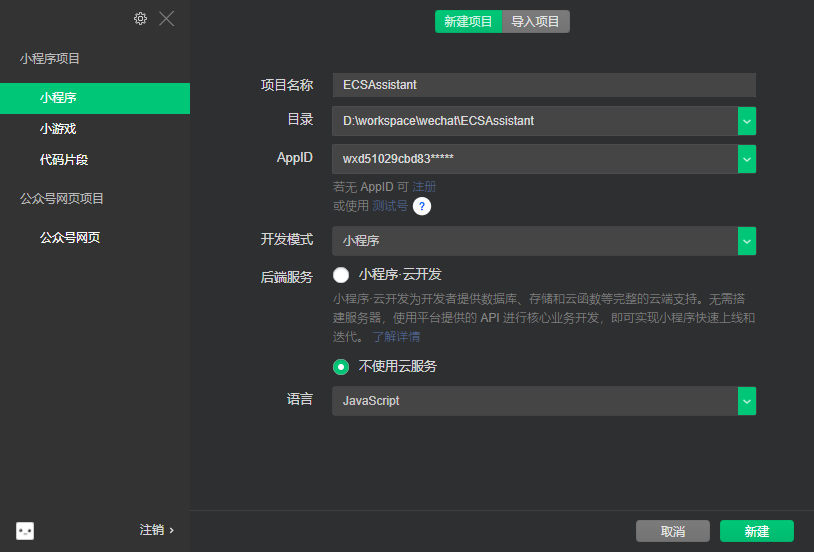This screenshot has height=552, width=814.
Task: Click the 新建 create button
Action: [x=756, y=531]
